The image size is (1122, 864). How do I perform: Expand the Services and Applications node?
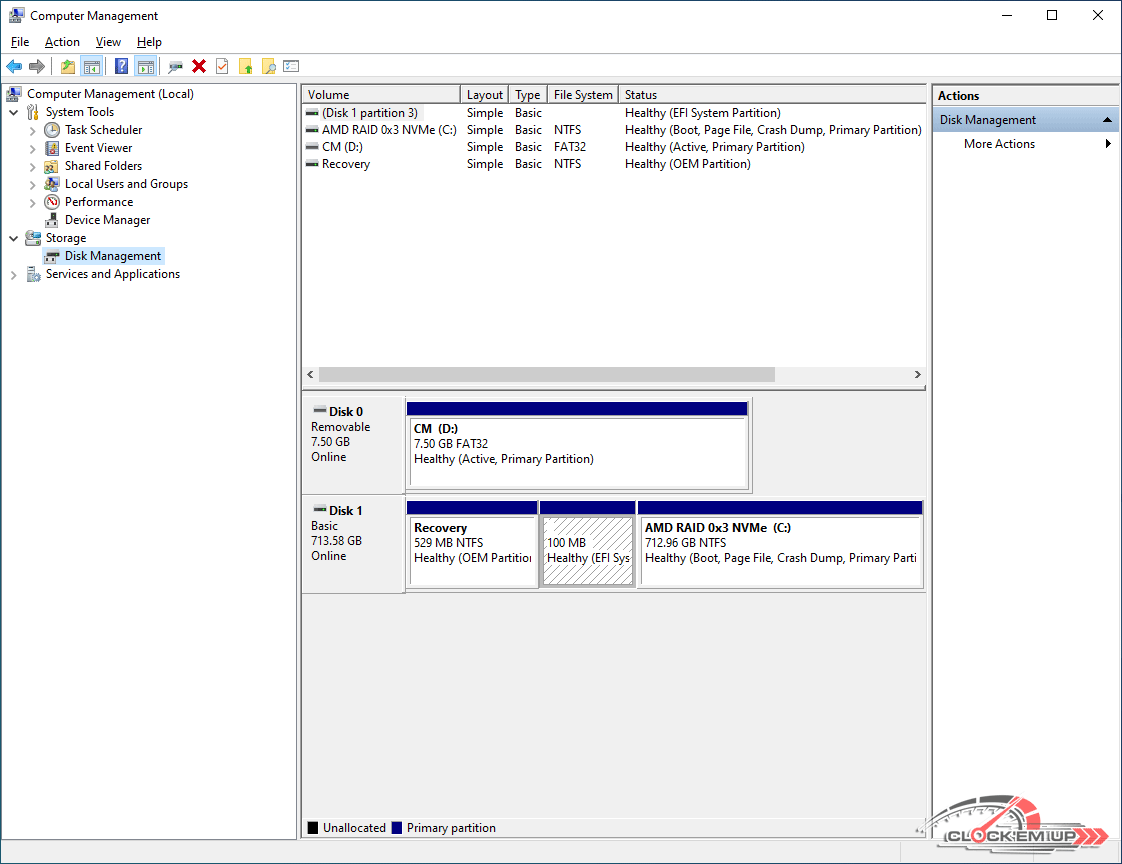pyautogui.click(x=14, y=274)
